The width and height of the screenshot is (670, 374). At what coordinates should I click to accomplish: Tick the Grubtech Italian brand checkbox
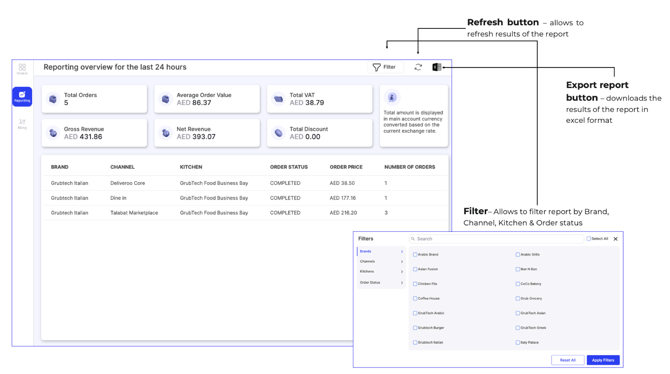coord(415,342)
